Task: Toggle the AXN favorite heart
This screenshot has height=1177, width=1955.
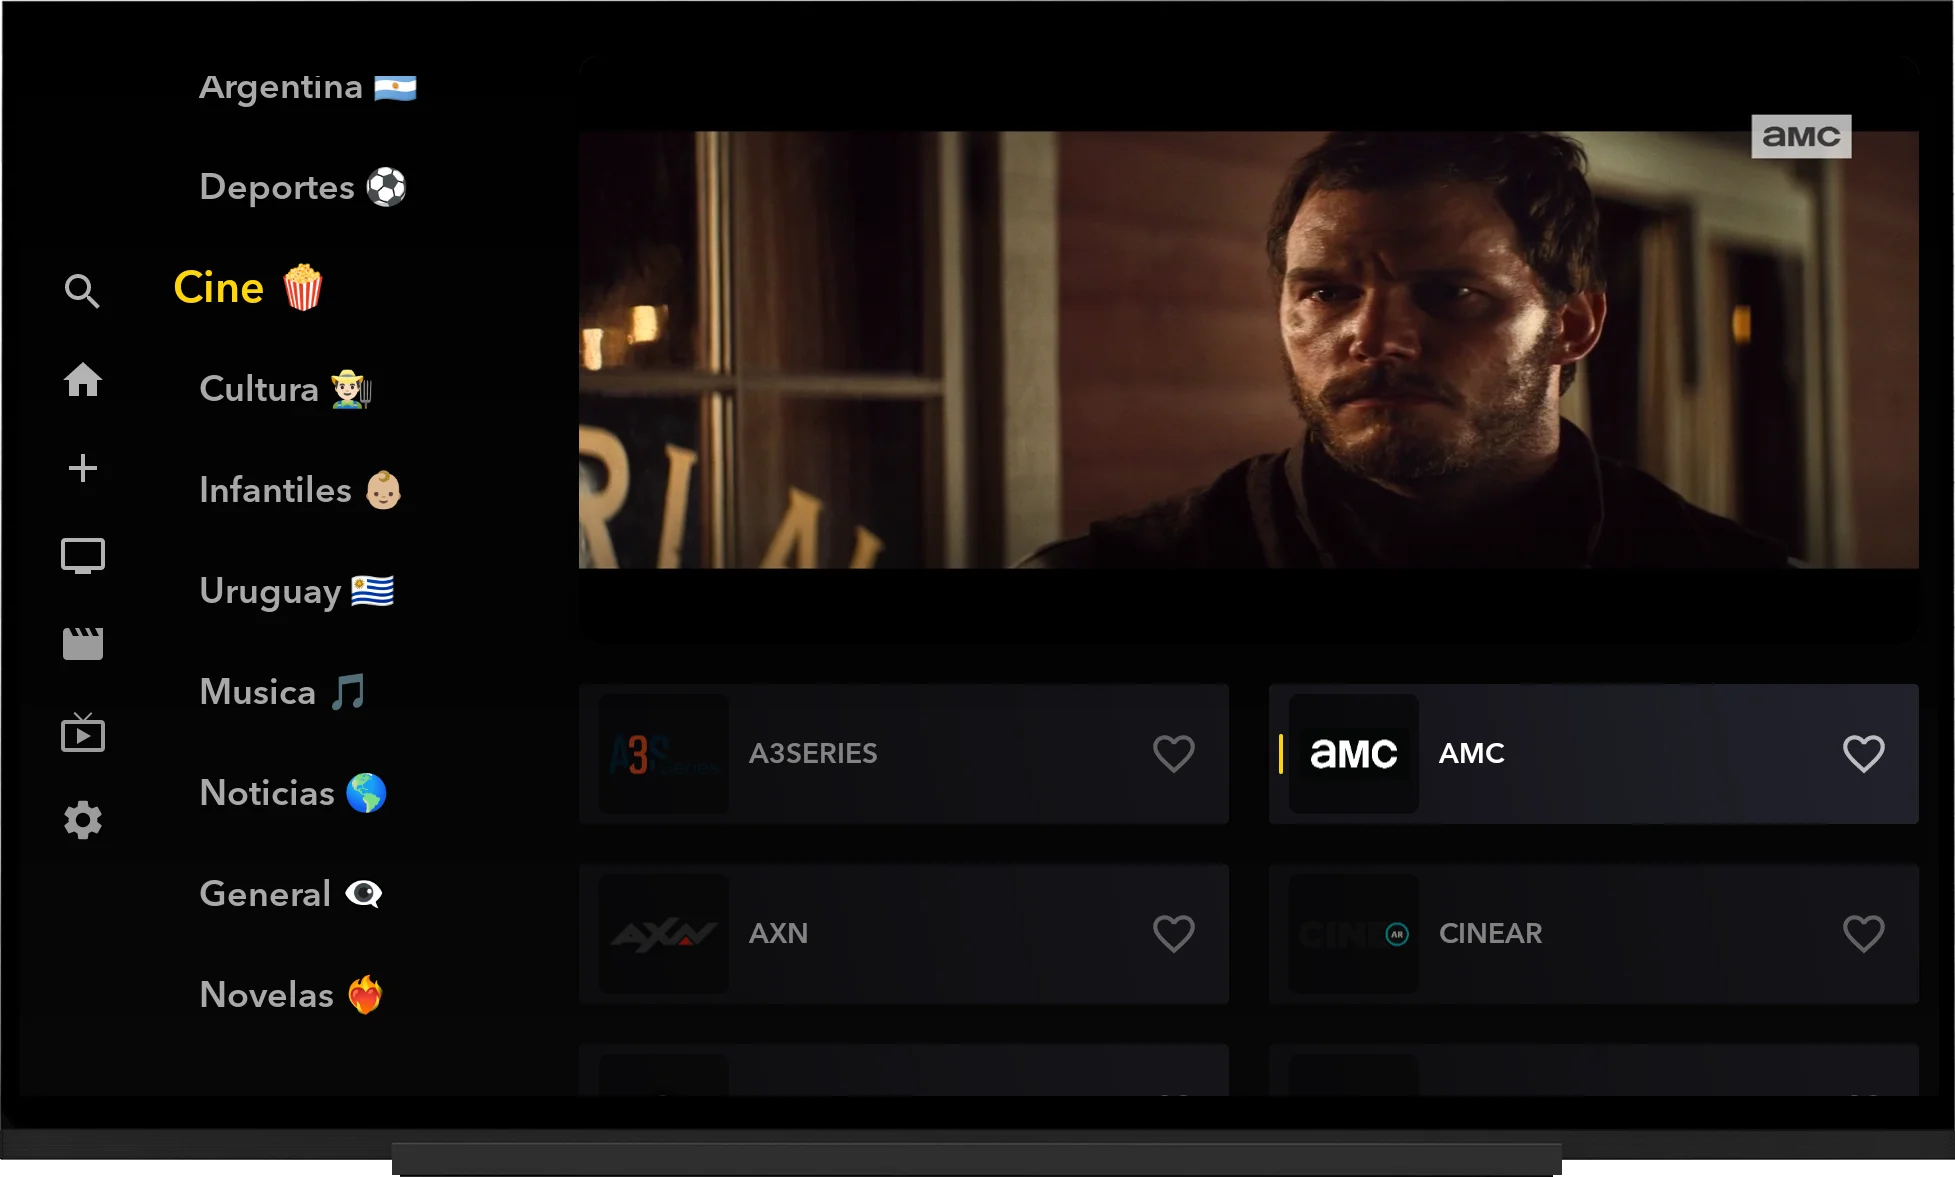Action: (x=1174, y=934)
